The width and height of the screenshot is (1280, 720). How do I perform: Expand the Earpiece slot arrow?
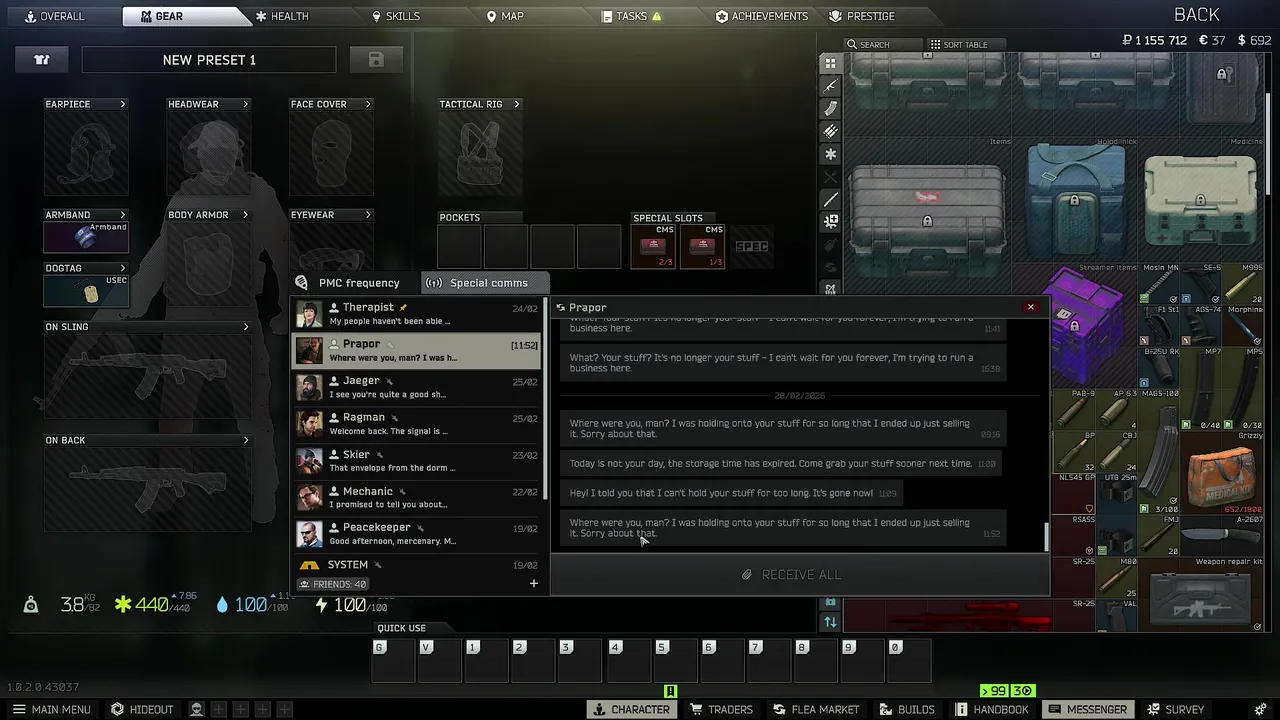point(123,104)
